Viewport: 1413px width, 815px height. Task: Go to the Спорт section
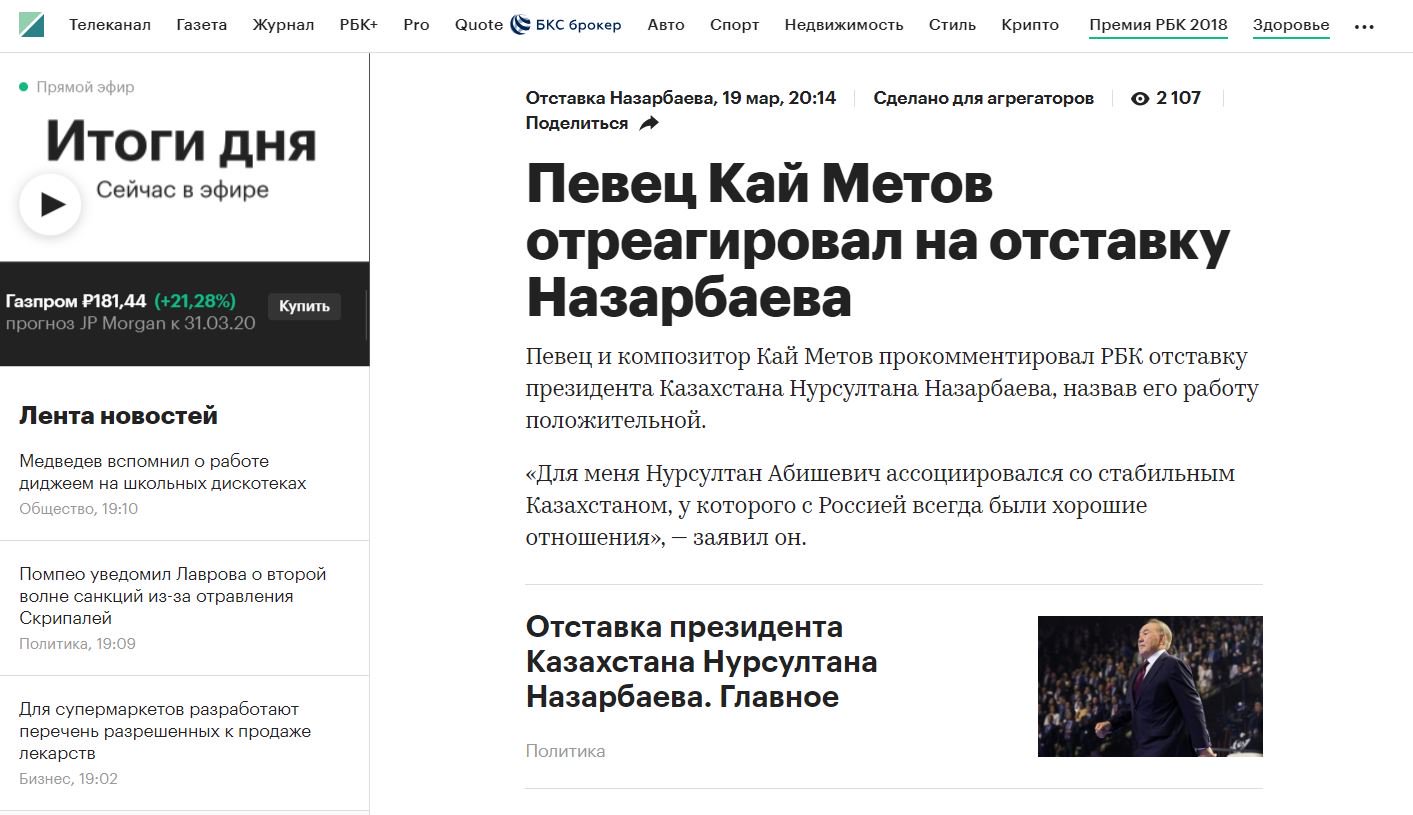735,25
